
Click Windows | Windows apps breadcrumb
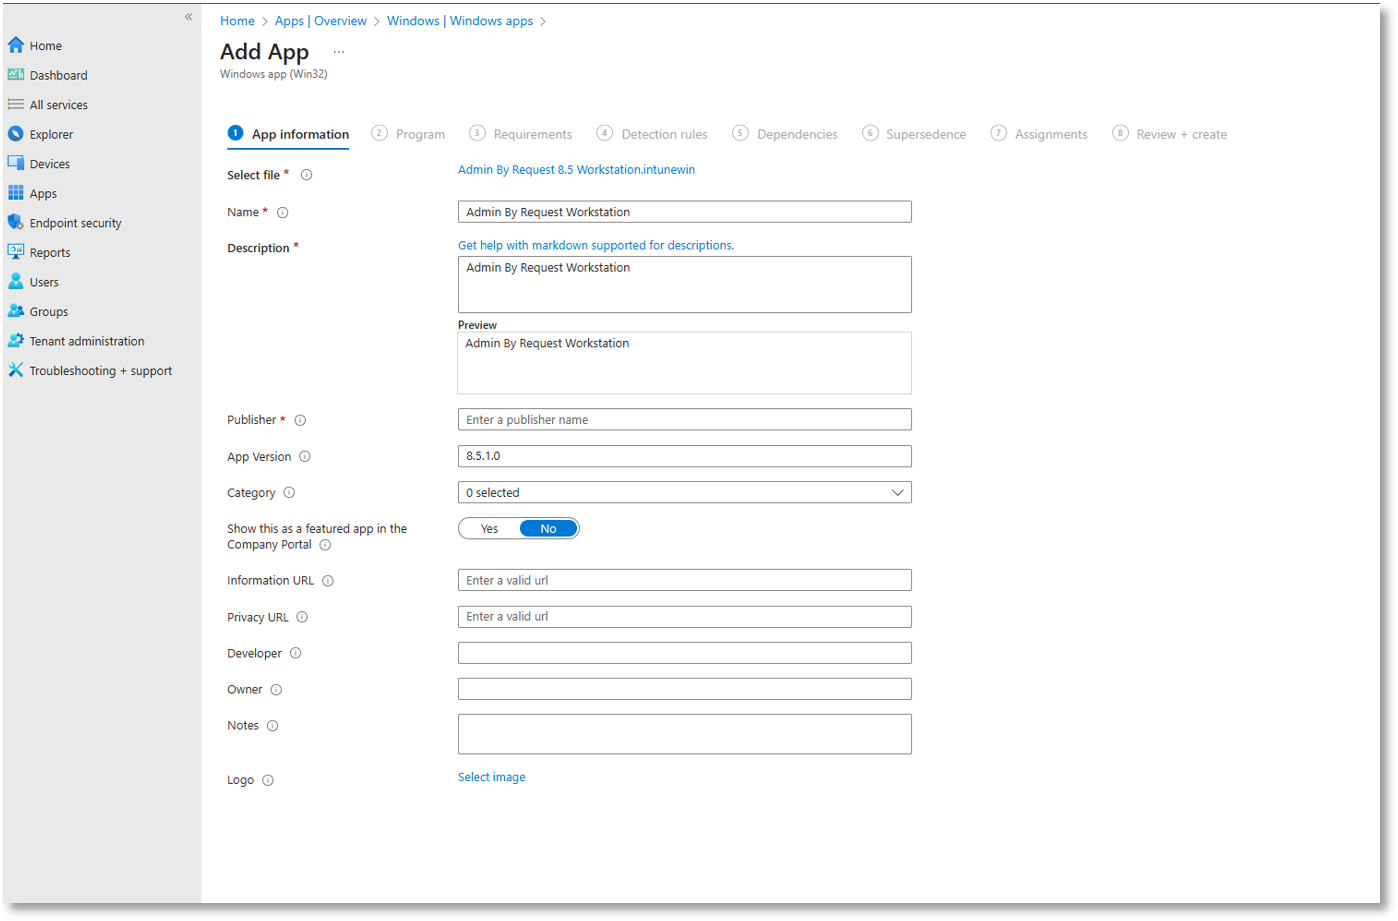460,21
